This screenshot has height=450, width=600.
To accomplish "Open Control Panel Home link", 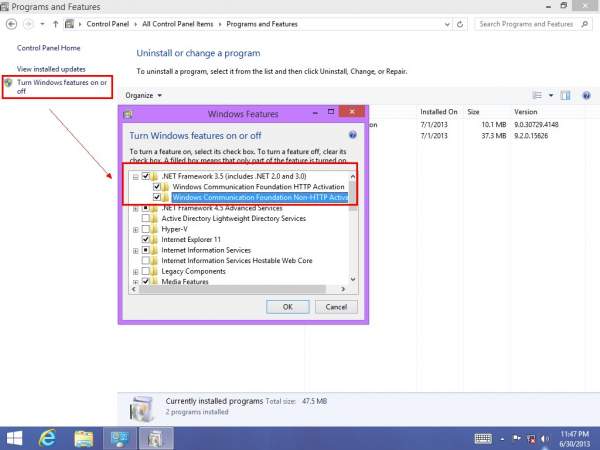I will click(x=49, y=48).
